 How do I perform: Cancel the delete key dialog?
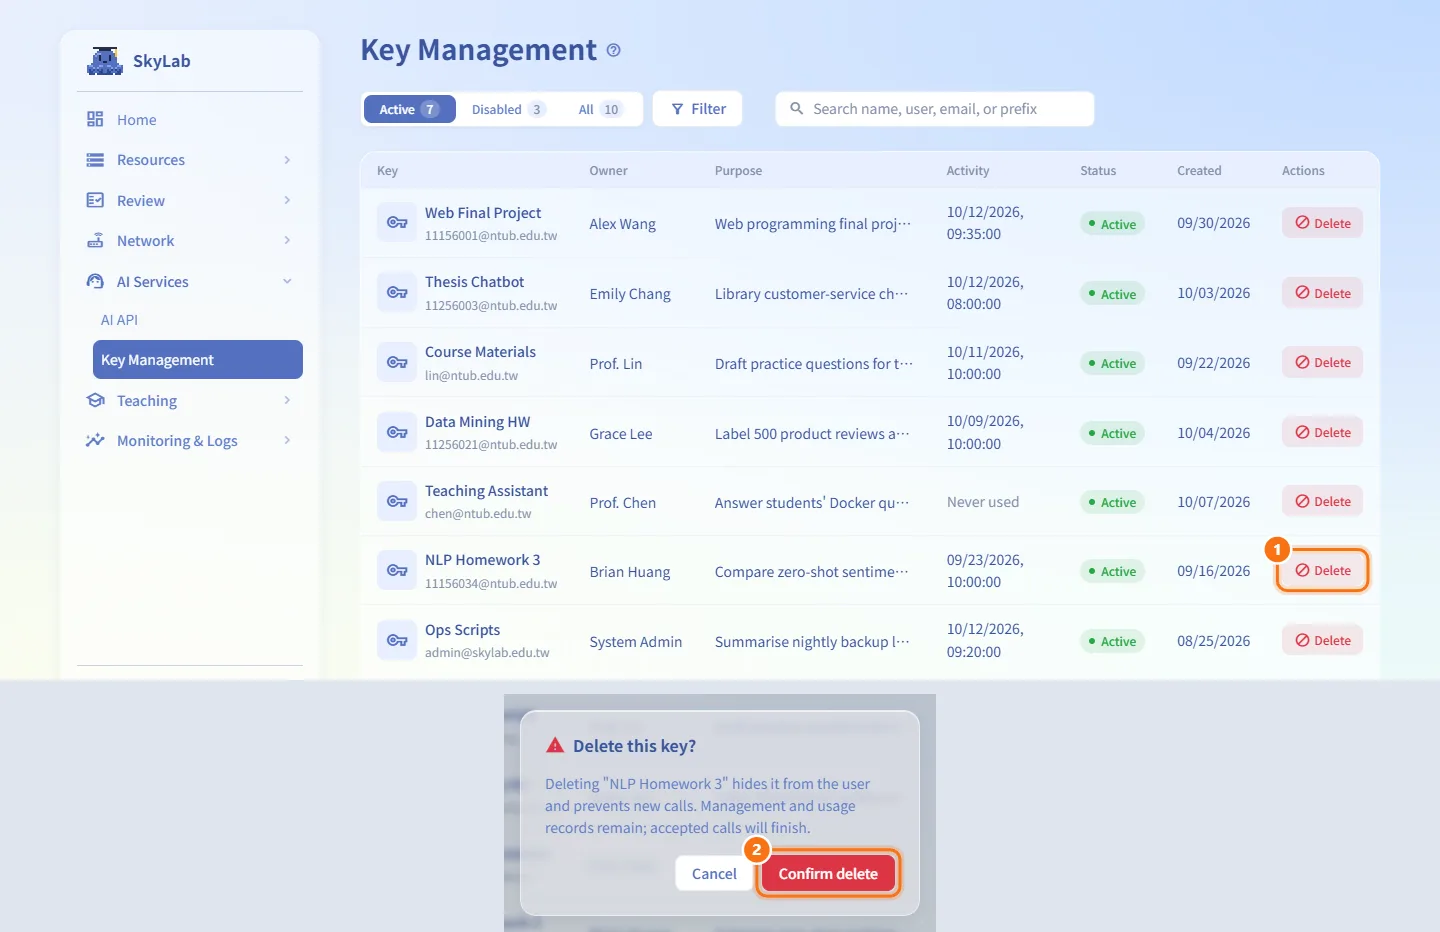click(x=714, y=873)
